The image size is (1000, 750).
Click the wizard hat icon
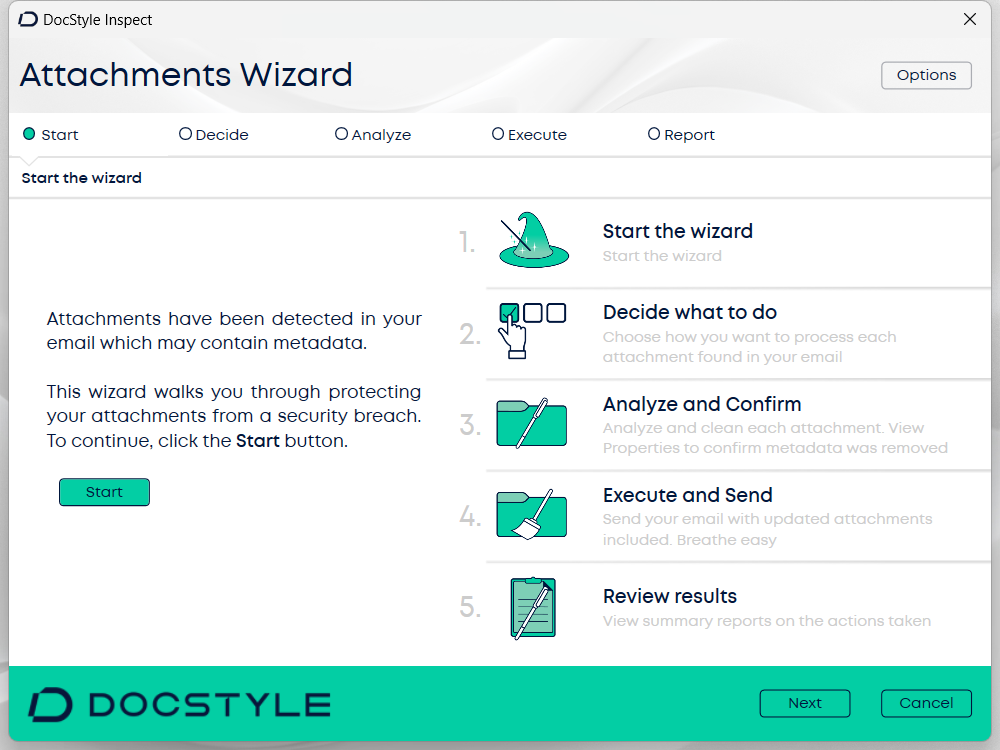tap(533, 240)
